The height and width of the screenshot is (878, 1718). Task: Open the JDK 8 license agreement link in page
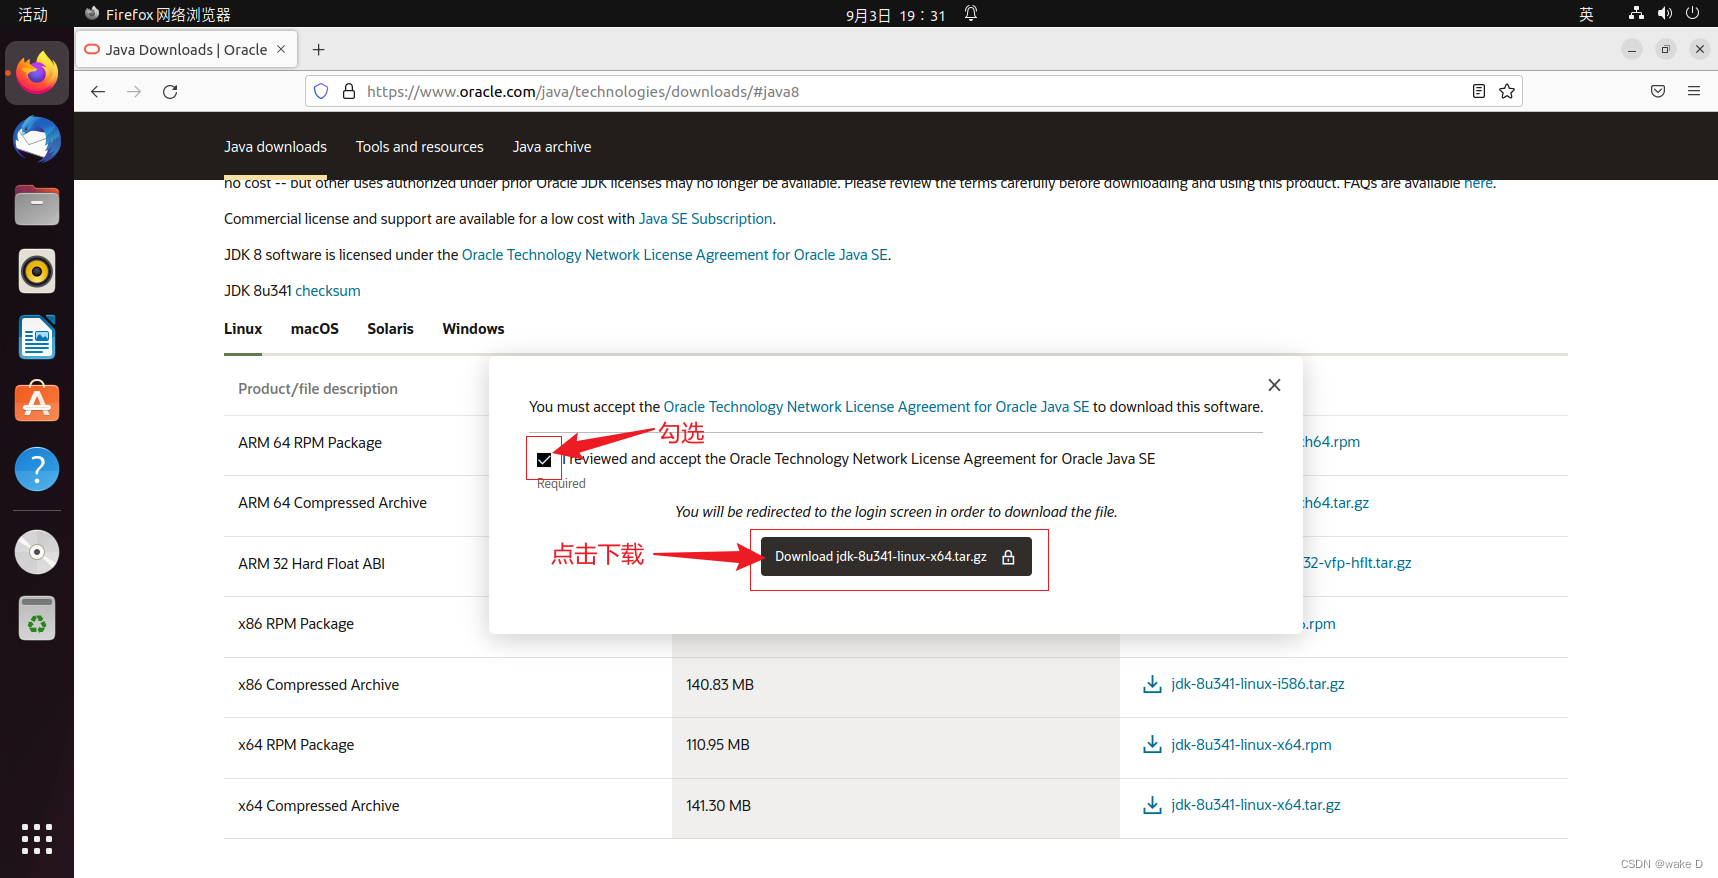tap(675, 255)
